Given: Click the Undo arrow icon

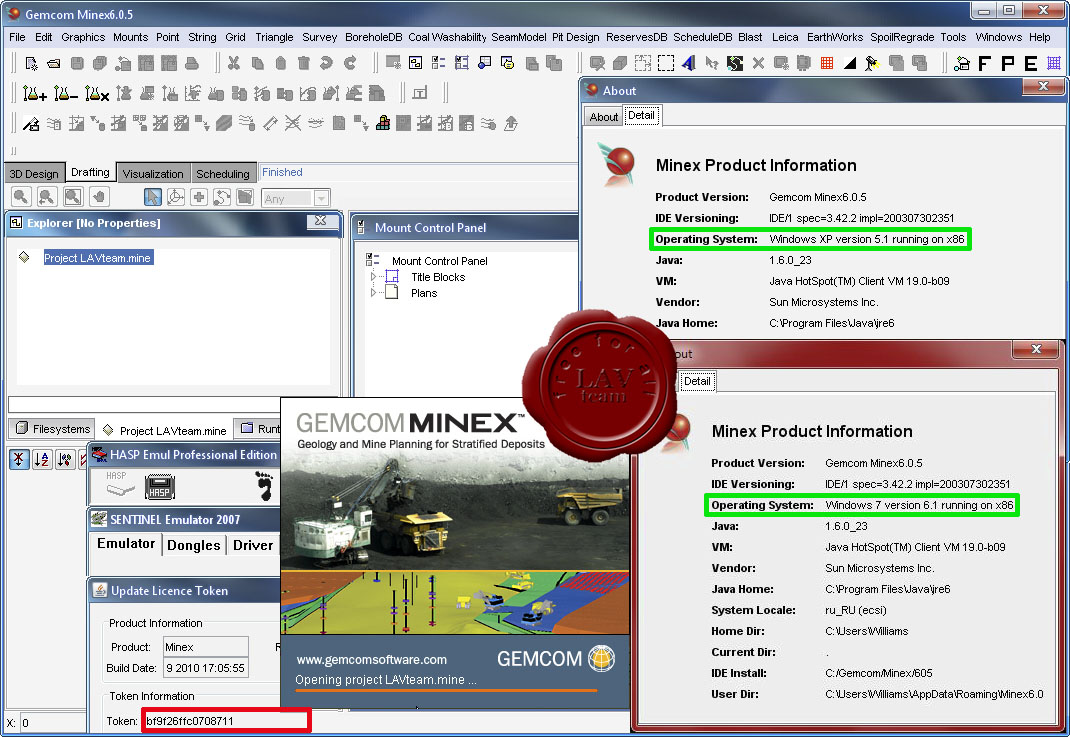Looking at the screenshot, I should coord(326,63).
